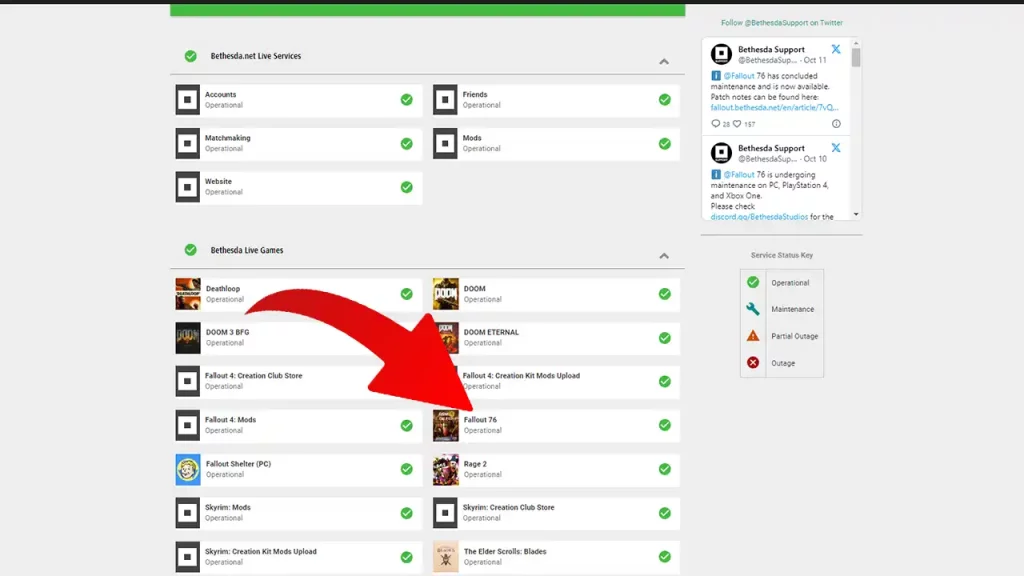Screen dimensions: 1024x576
Task: Click the Bethesda Support avatar on Oct 11 tweet
Action: pyautogui.click(x=721, y=54)
